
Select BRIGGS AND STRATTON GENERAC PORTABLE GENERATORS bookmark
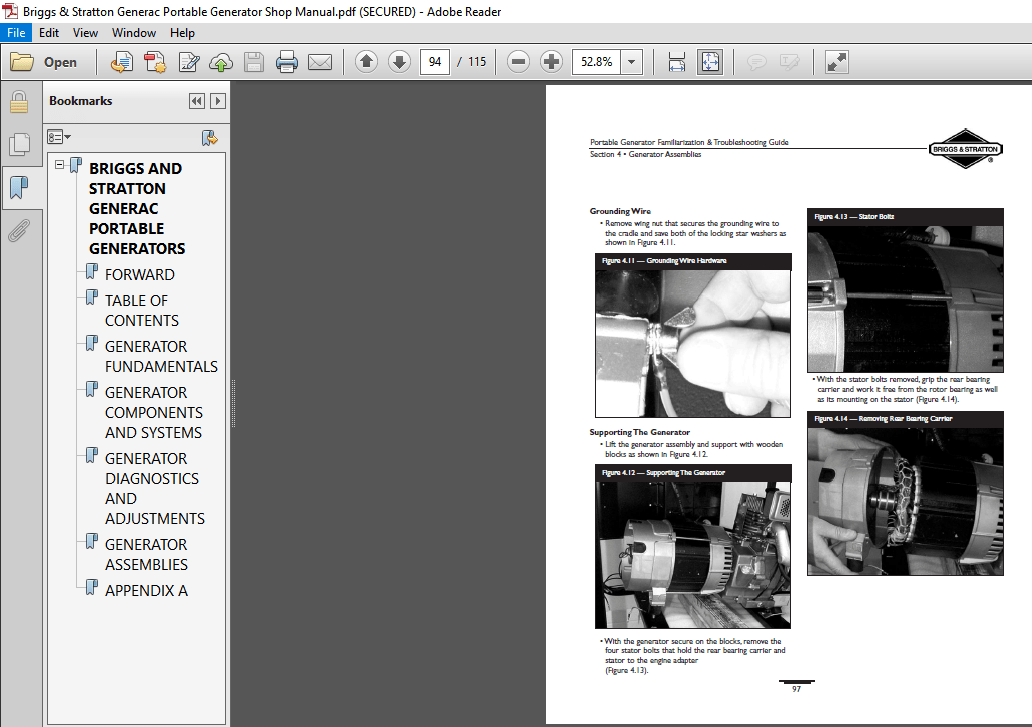pyautogui.click(x=137, y=209)
